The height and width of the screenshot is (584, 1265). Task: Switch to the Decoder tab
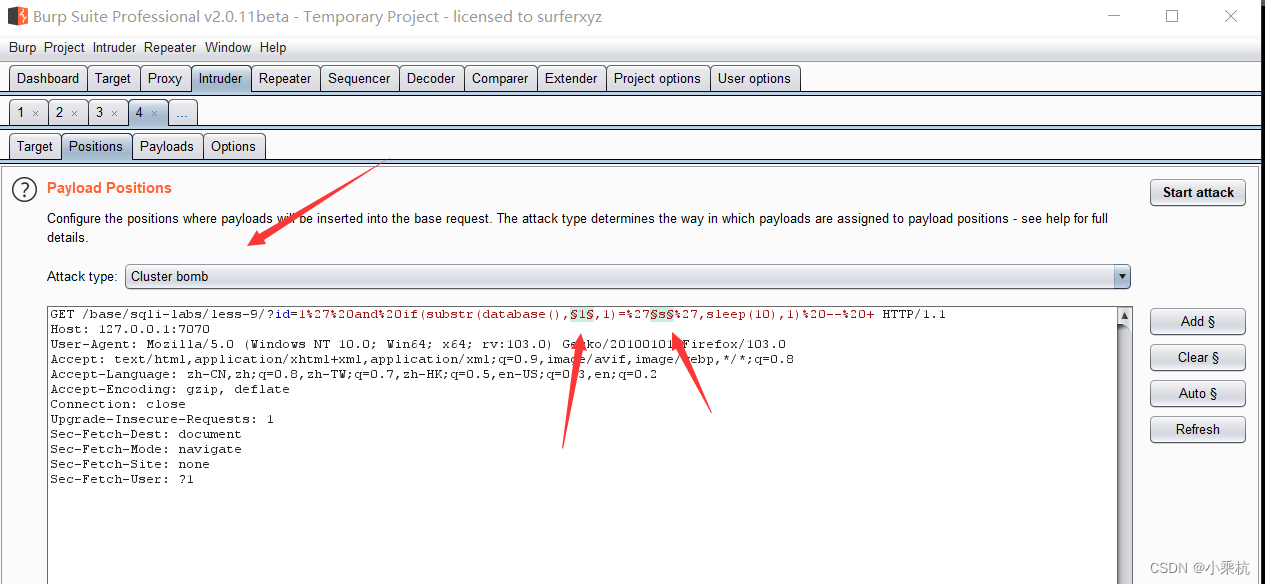click(x=431, y=79)
